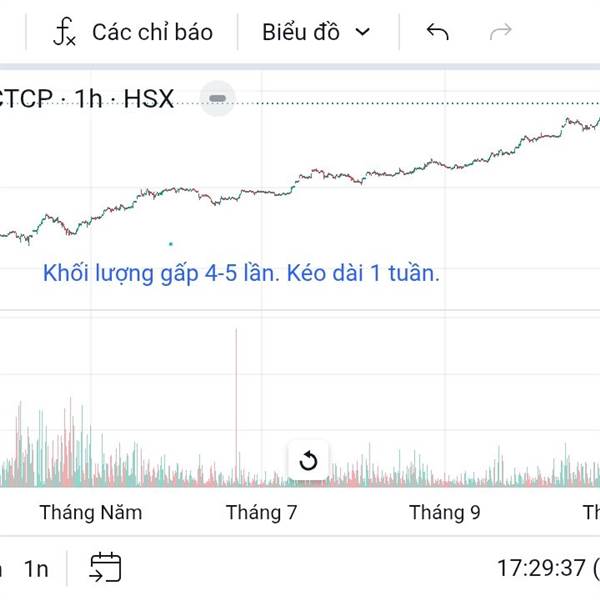Click the Tháng 9 time axis label
This screenshot has width=600, height=600.
[x=444, y=513]
